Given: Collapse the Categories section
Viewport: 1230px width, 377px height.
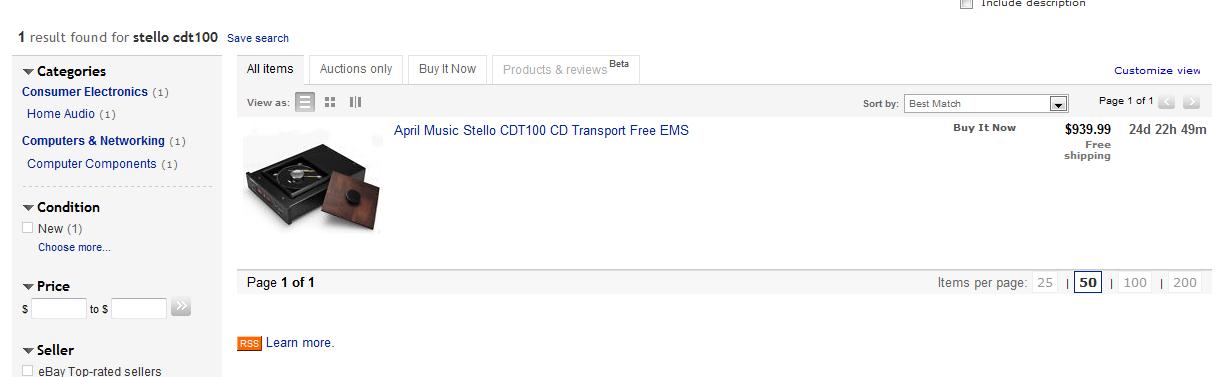Looking at the screenshot, I should (x=28, y=72).
